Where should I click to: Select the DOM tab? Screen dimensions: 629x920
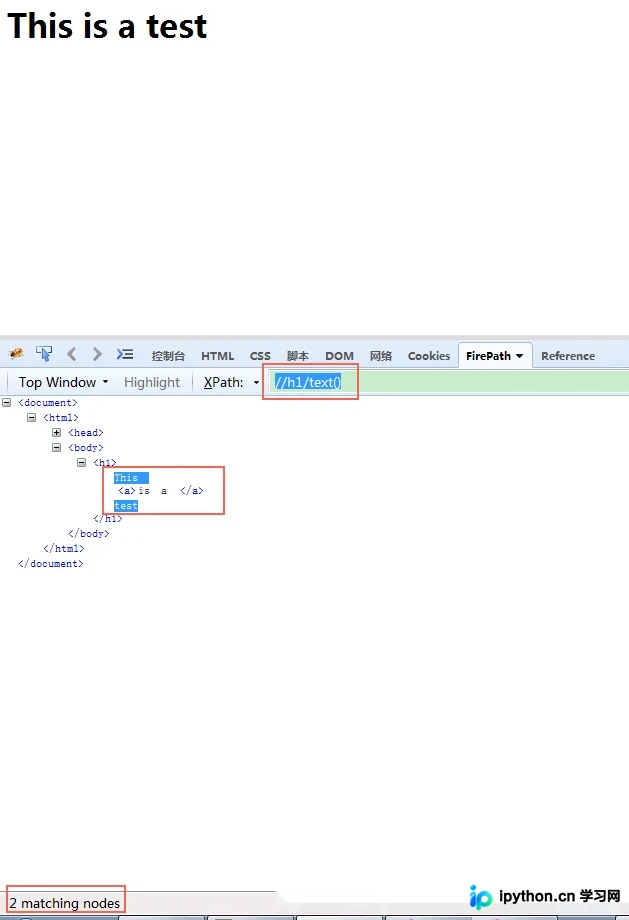point(339,356)
